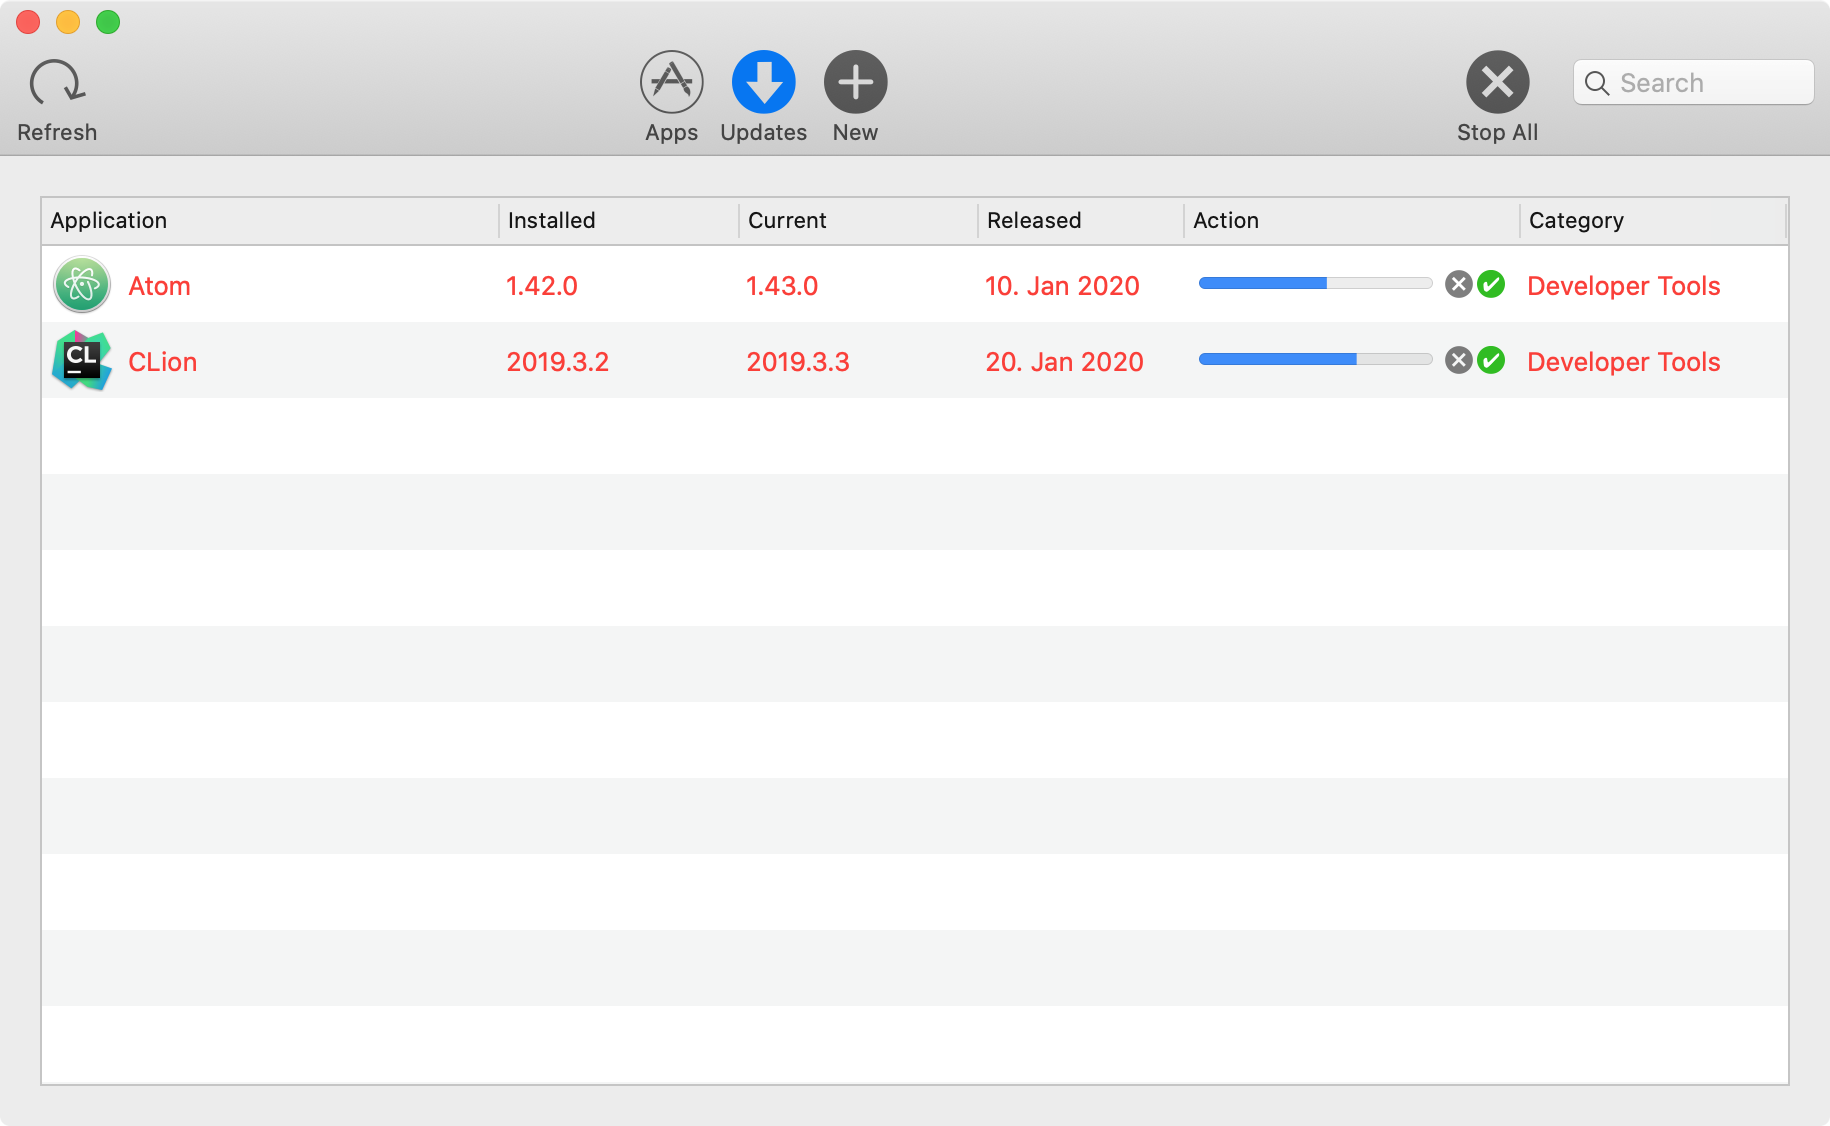Sort by the Category column header
The image size is (1830, 1126).
[x=1653, y=220]
